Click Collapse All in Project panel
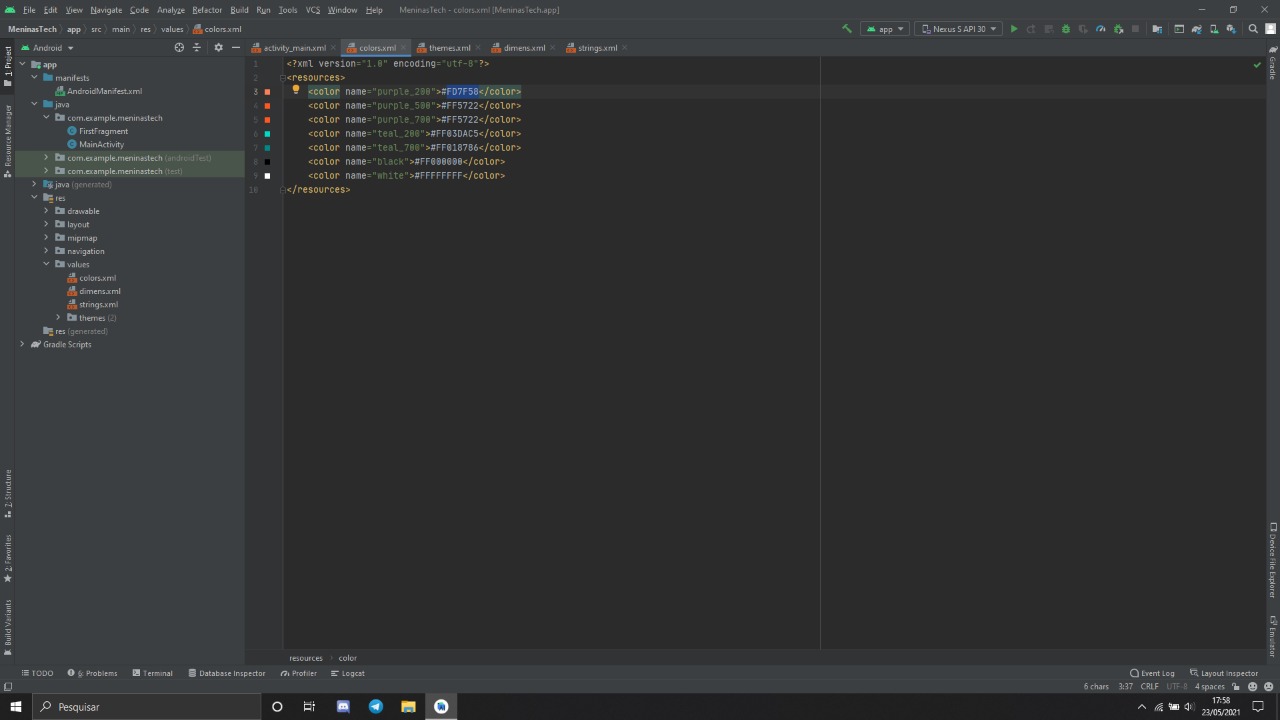Image resolution: width=1280 pixels, height=720 pixels. pyautogui.click(x=196, y=47)
